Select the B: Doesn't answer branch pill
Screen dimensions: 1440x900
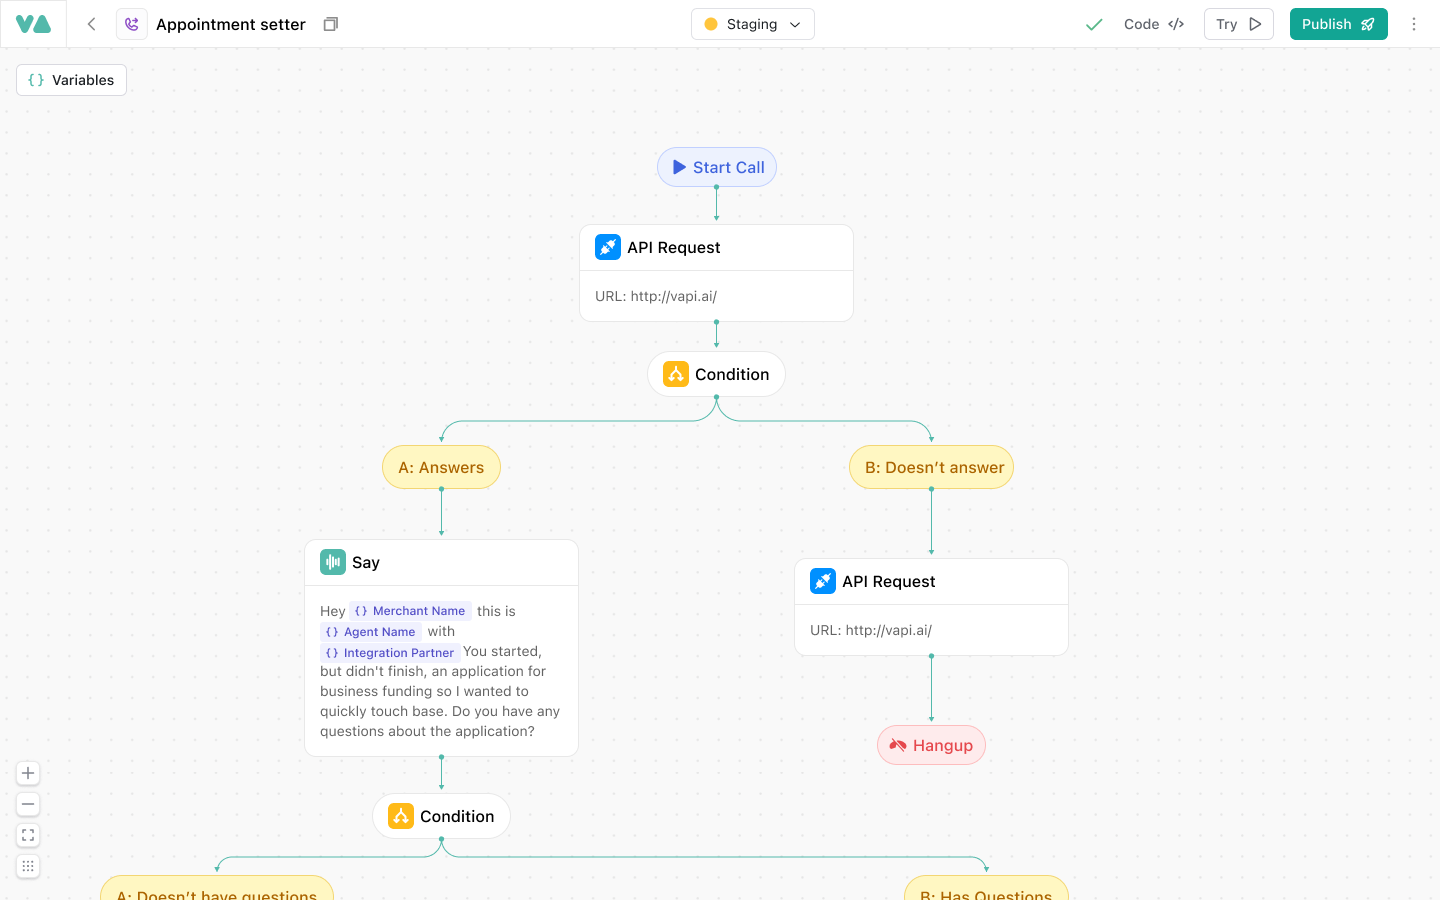931,467
